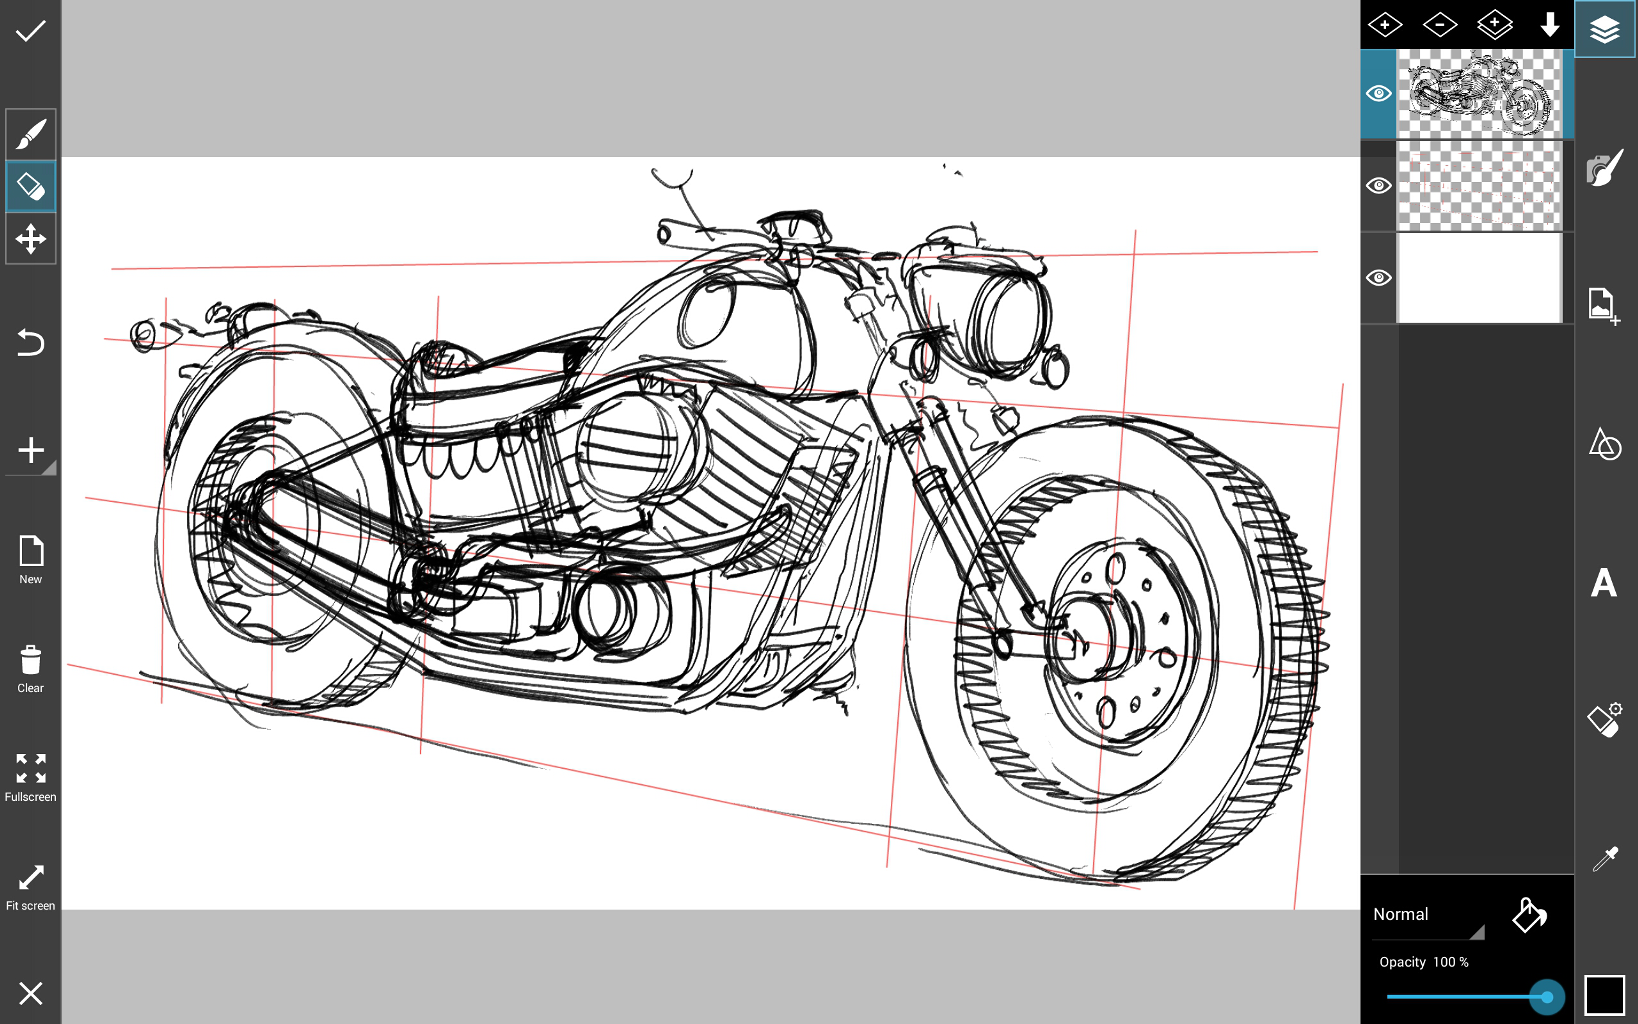Merge the layer down
This screenshot has height=1024, width=1638.
pyautogui.click(x=1549, y=24)
